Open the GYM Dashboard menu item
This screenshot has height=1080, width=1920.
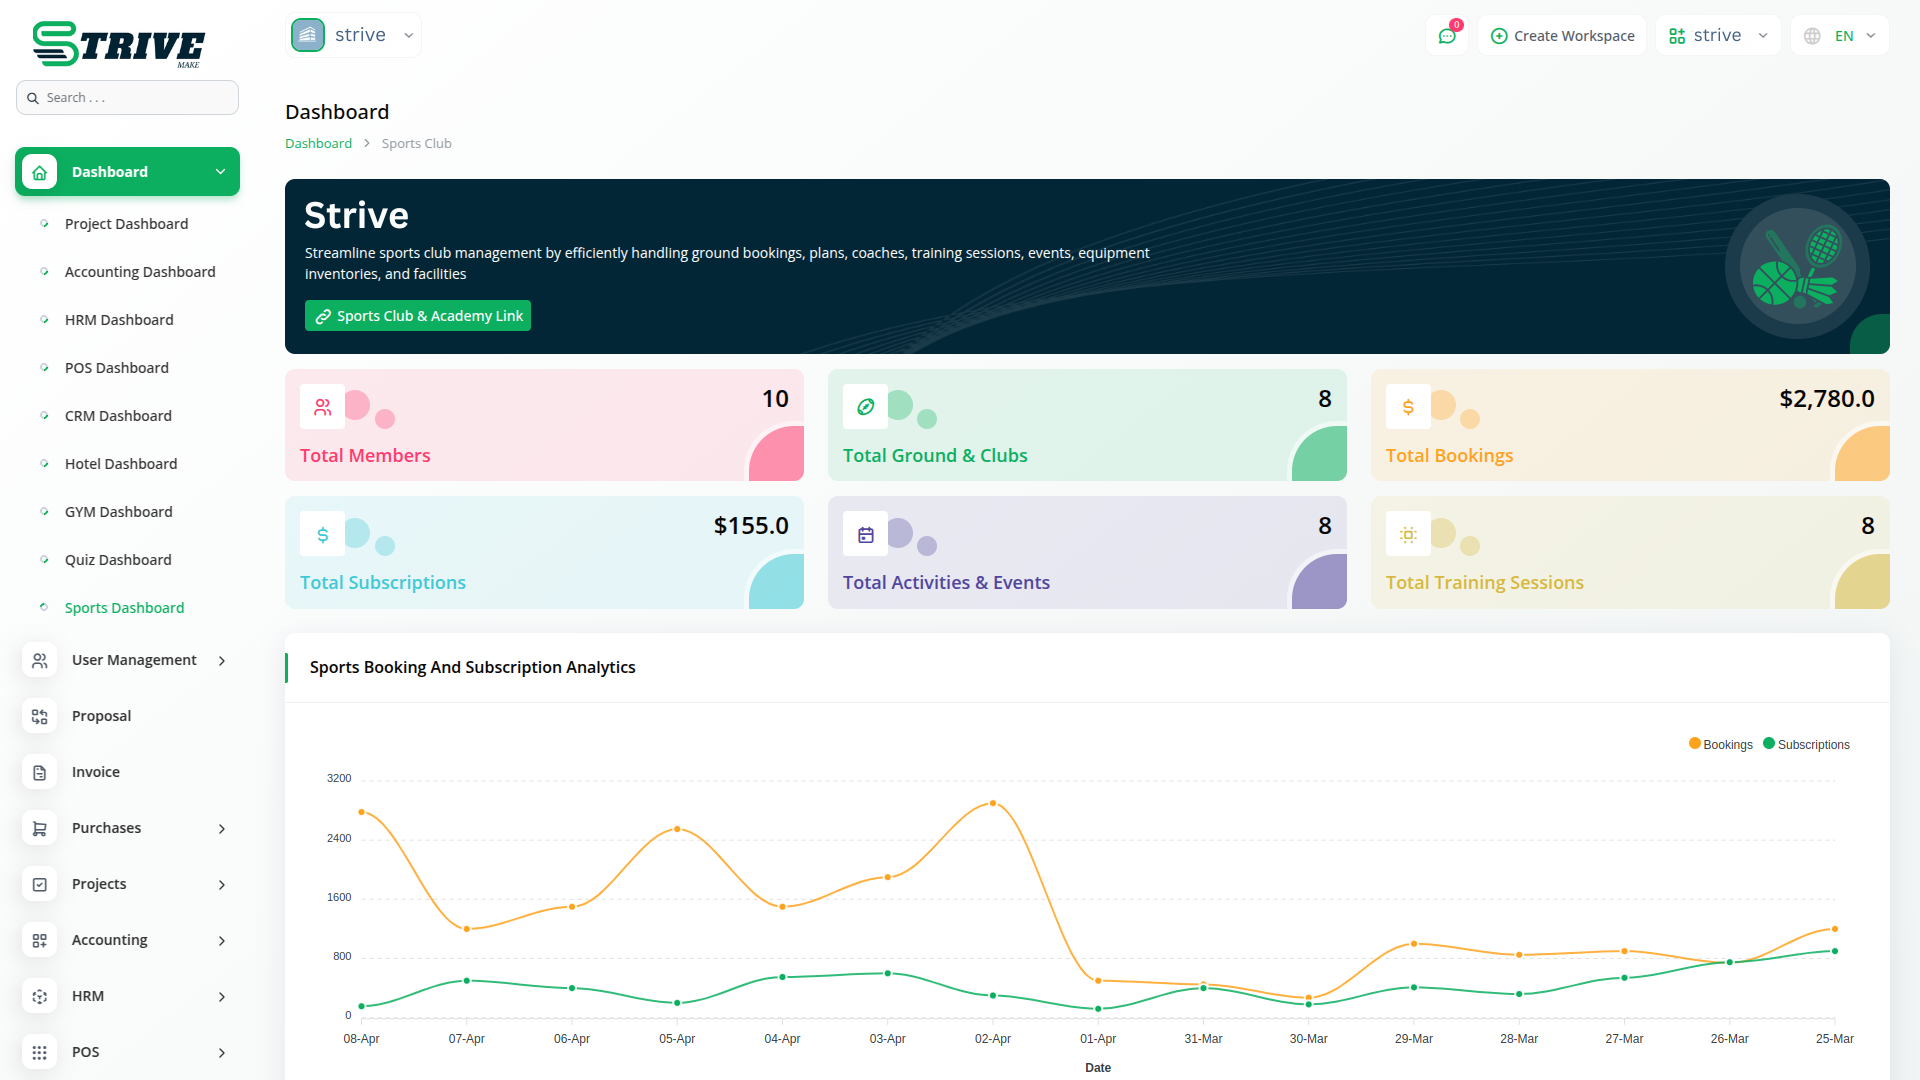point(118,512)
